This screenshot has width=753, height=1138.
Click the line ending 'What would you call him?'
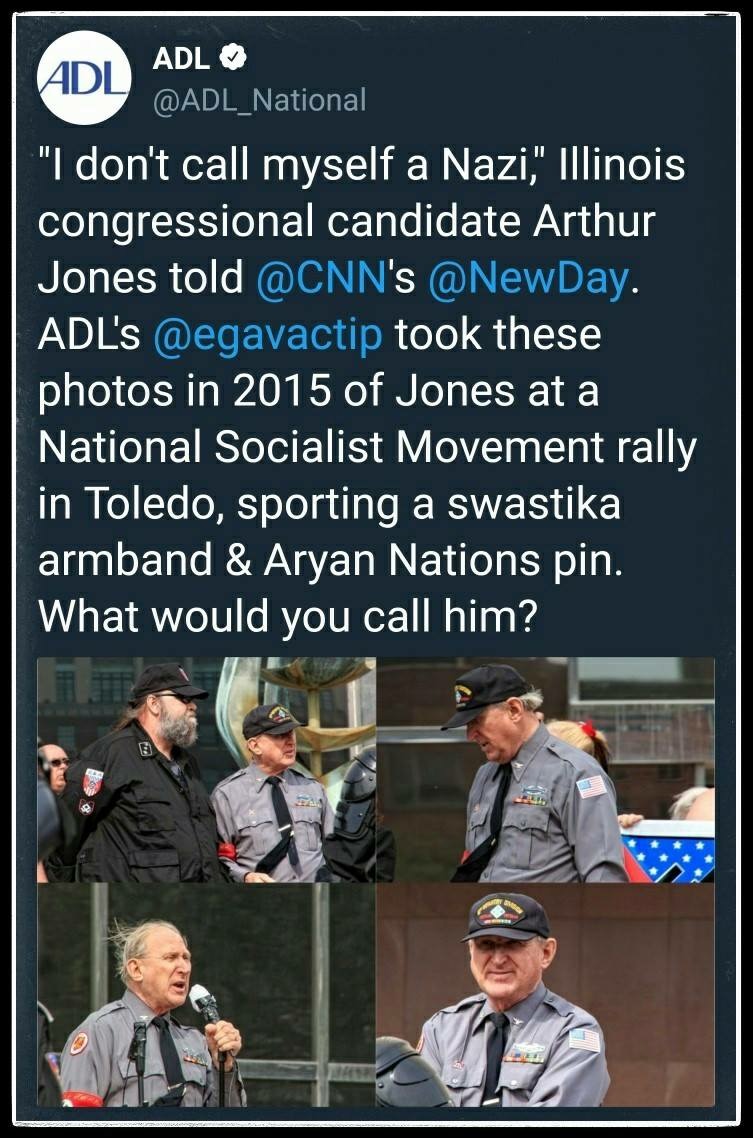[x=287, y=617]
